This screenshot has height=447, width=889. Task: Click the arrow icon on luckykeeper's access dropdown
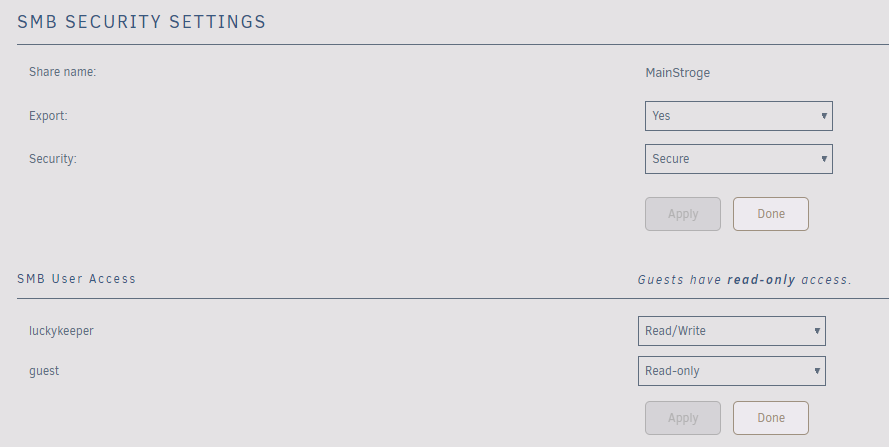point(817,331)
